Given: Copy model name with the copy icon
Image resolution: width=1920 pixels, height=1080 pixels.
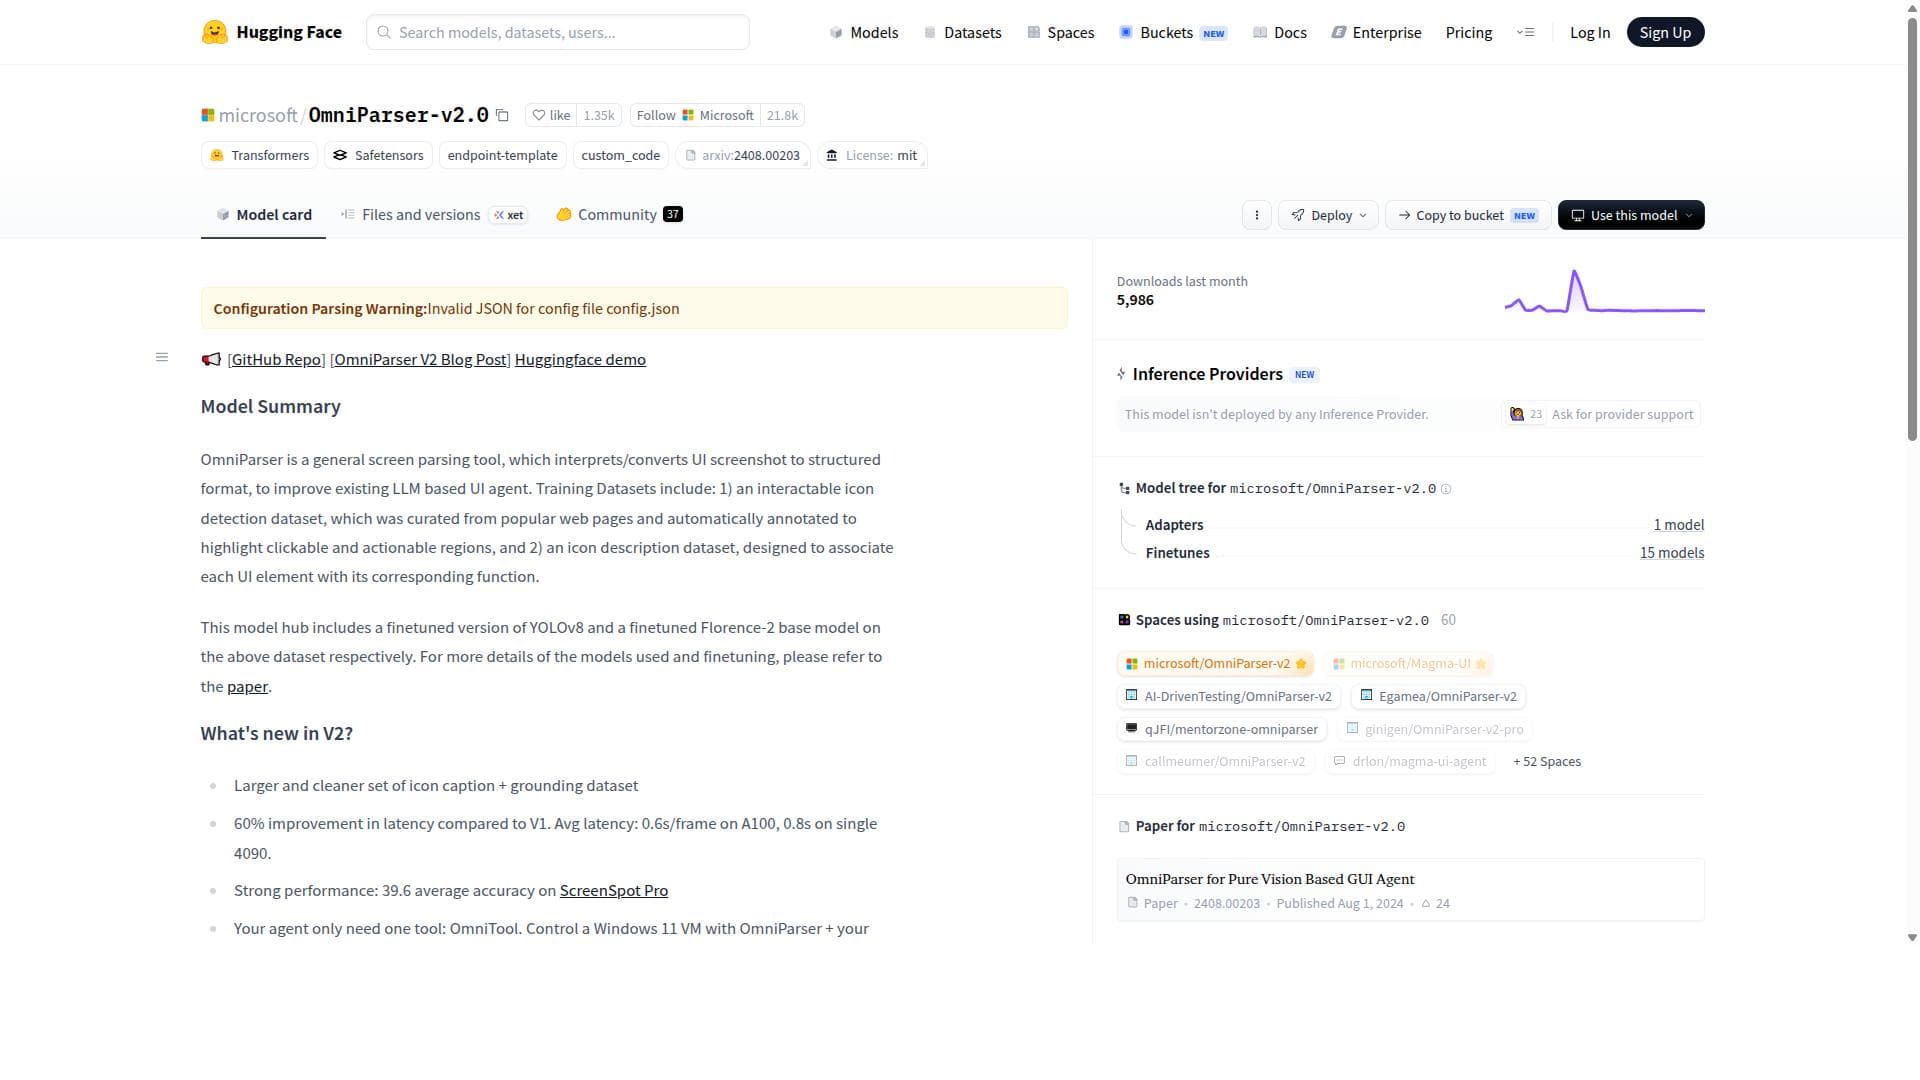Looking at the screenshot, I should click(x=503, y=115).
